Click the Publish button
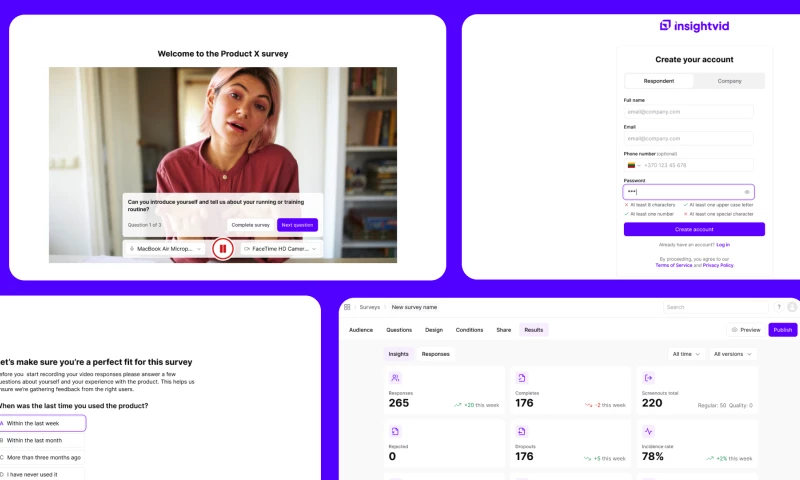The width and height of the screenshot is (800, 480). (783, 330)
